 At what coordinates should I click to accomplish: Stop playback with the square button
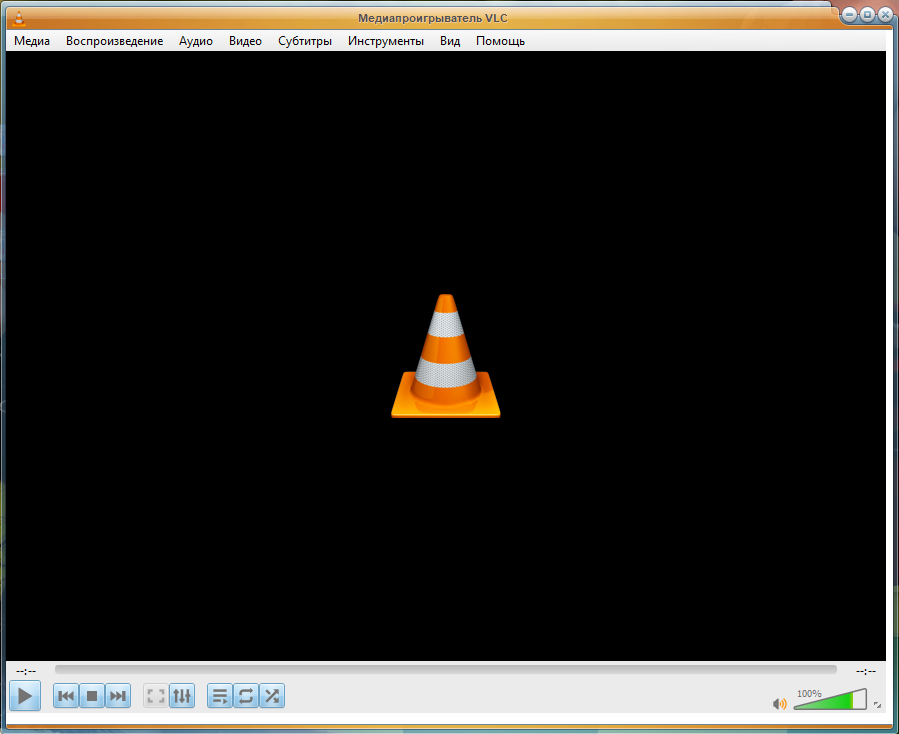pos(92,696)
